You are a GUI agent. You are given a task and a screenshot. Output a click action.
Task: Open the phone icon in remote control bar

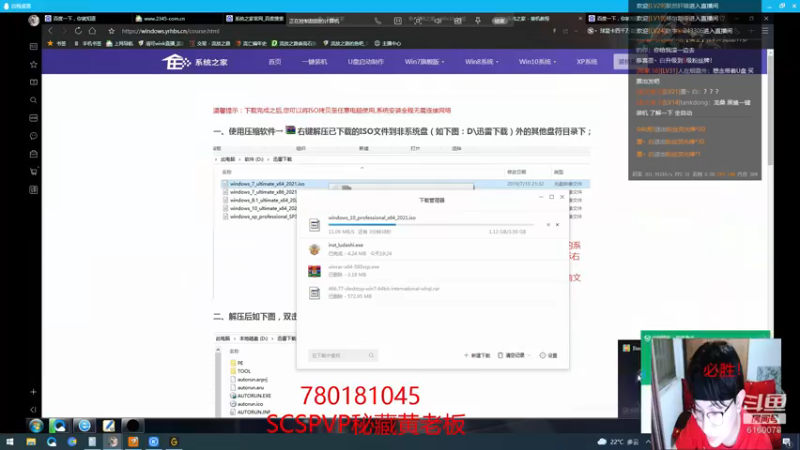pos(378,21)
